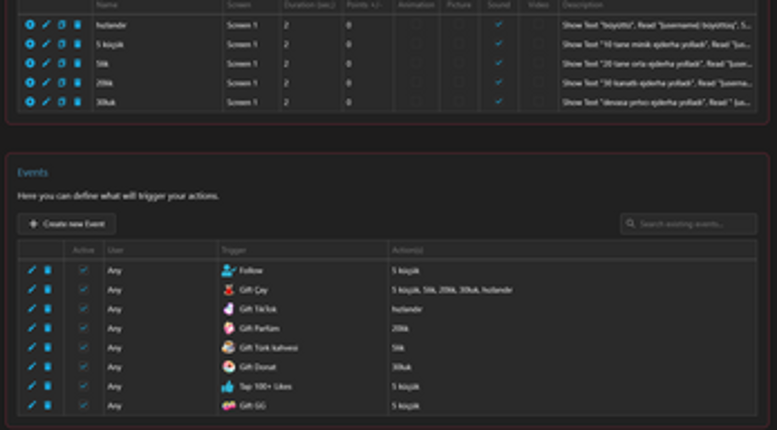The image size is (777, 430).
Task: Test-play the 5lik action
Action: pyautogui.click(x=30, y=63)
